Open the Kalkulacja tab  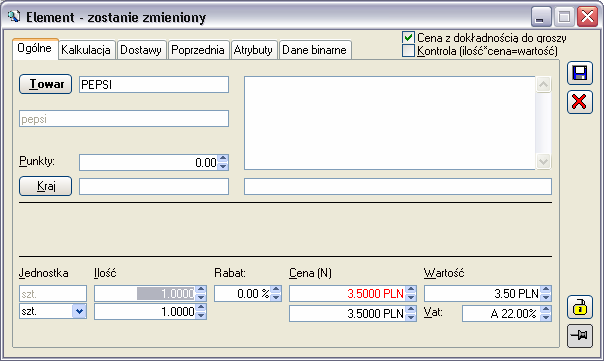86,50
